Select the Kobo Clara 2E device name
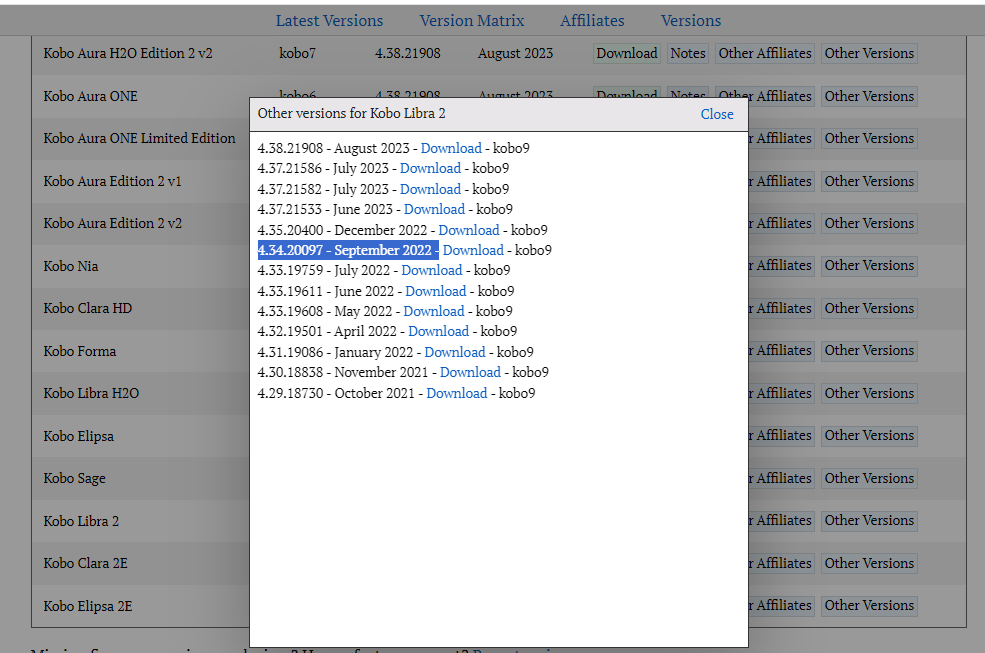 pos(85,563)
